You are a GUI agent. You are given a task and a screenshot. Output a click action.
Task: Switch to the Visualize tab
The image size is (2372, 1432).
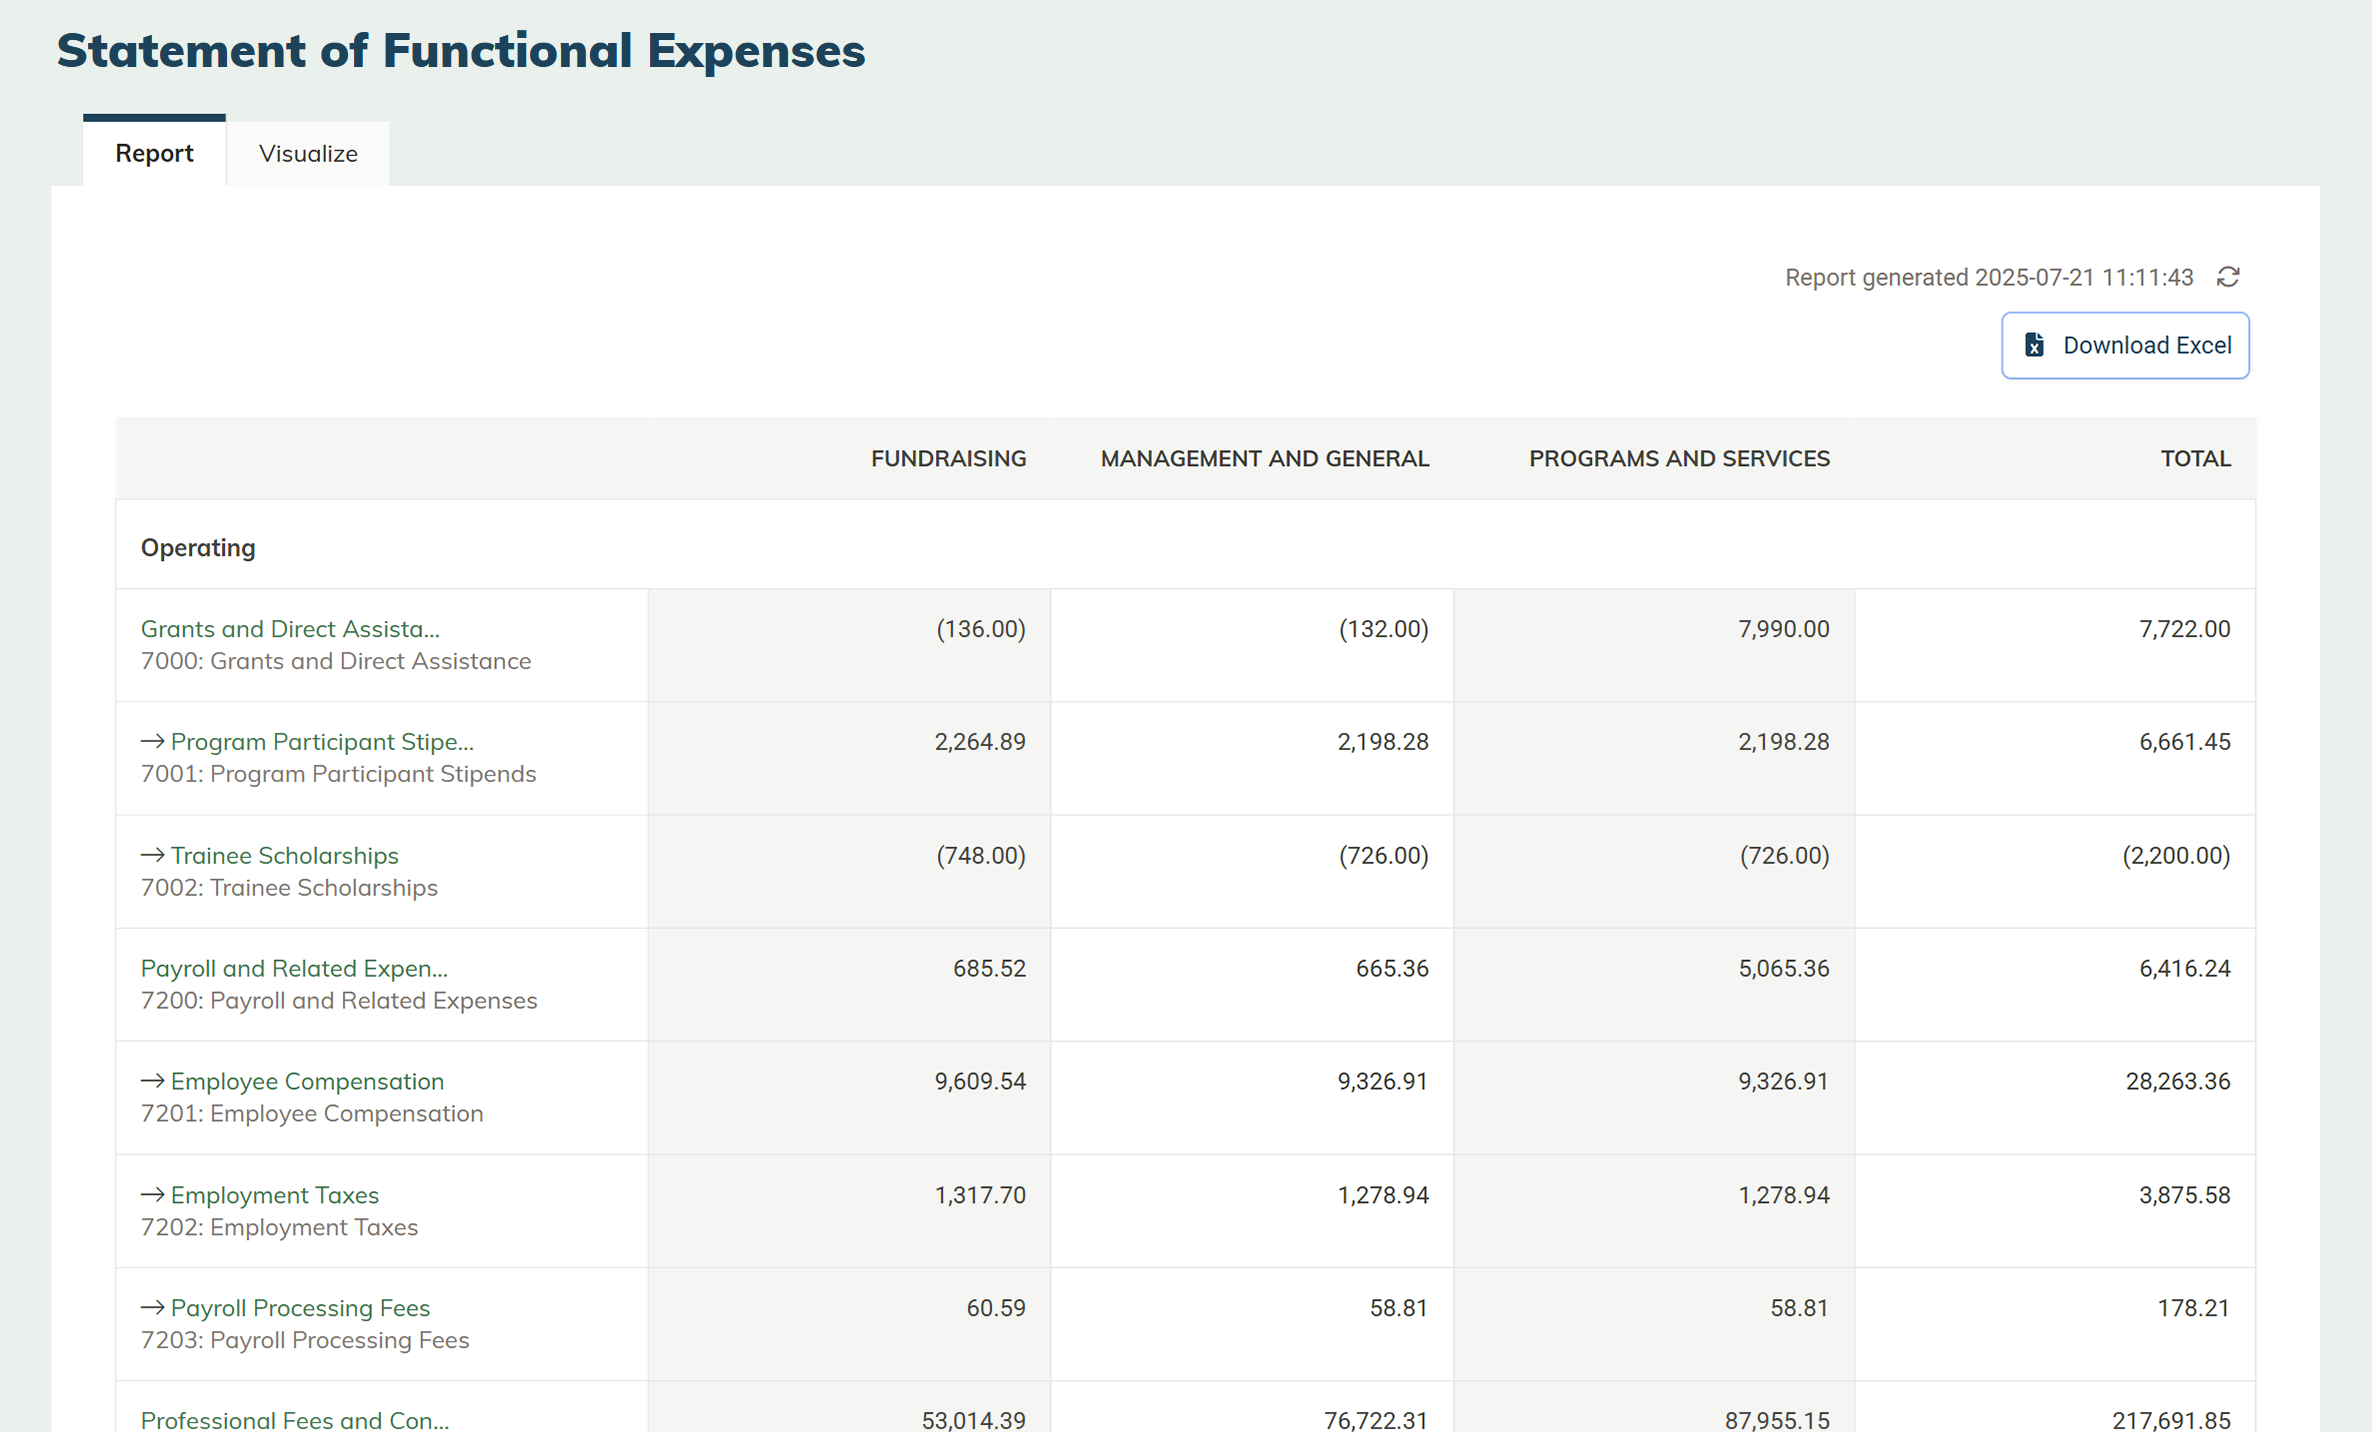[x=308, y=153]
